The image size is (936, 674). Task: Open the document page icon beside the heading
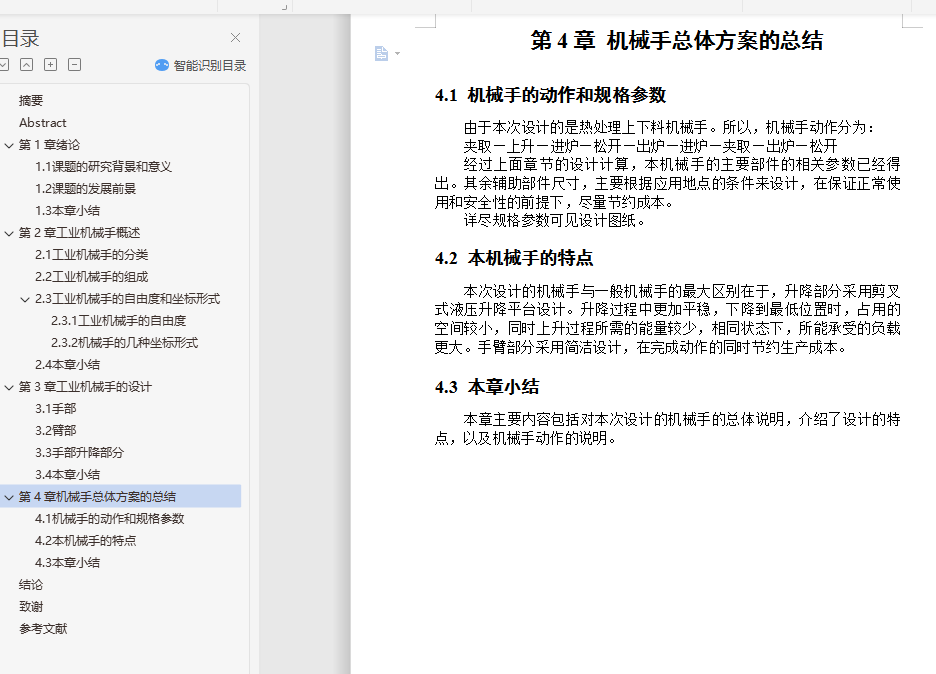(381, 54)
